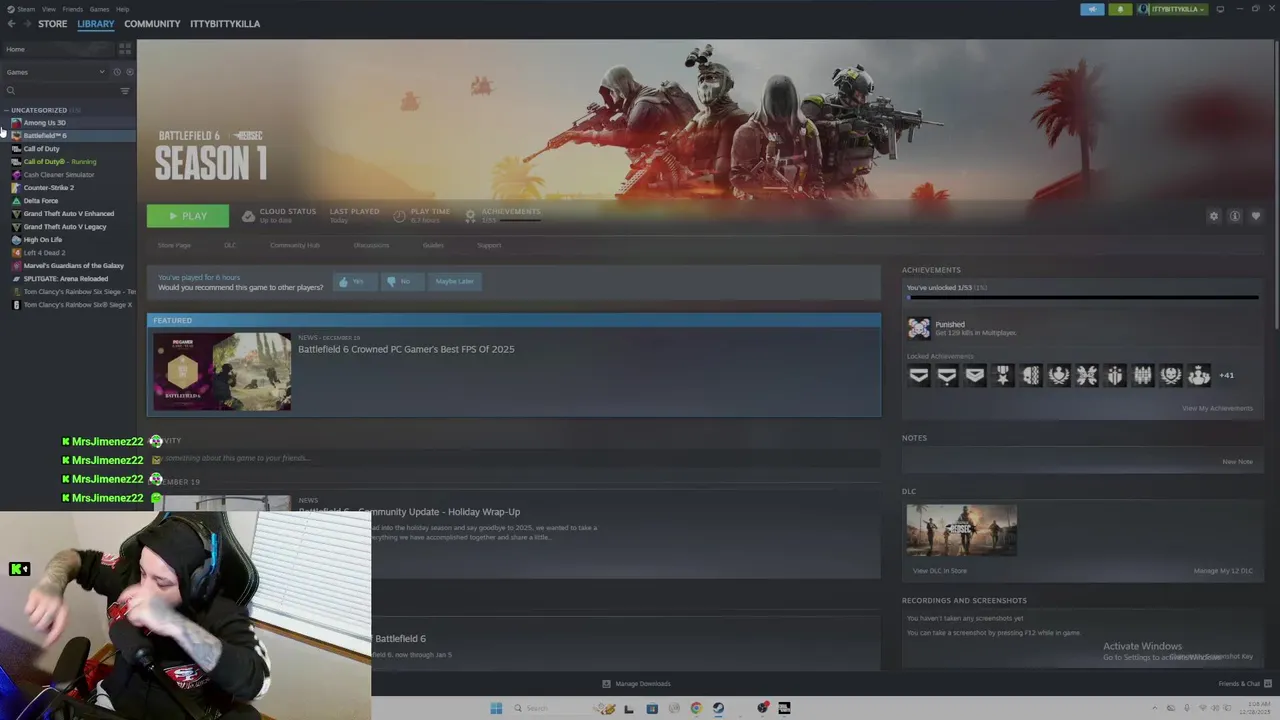
Task: Open the DLC Season 1 thumbnail
Action: (x=961, y=530)
